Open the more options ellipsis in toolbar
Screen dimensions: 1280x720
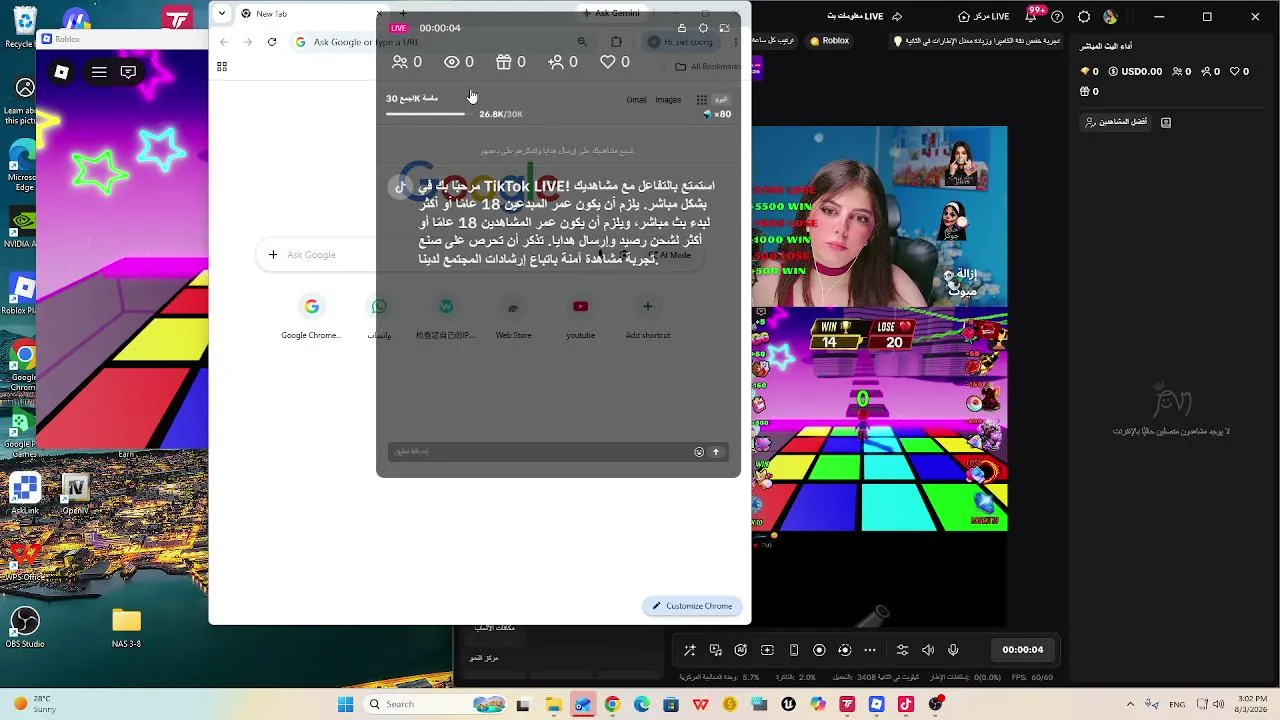click(870, 650)
